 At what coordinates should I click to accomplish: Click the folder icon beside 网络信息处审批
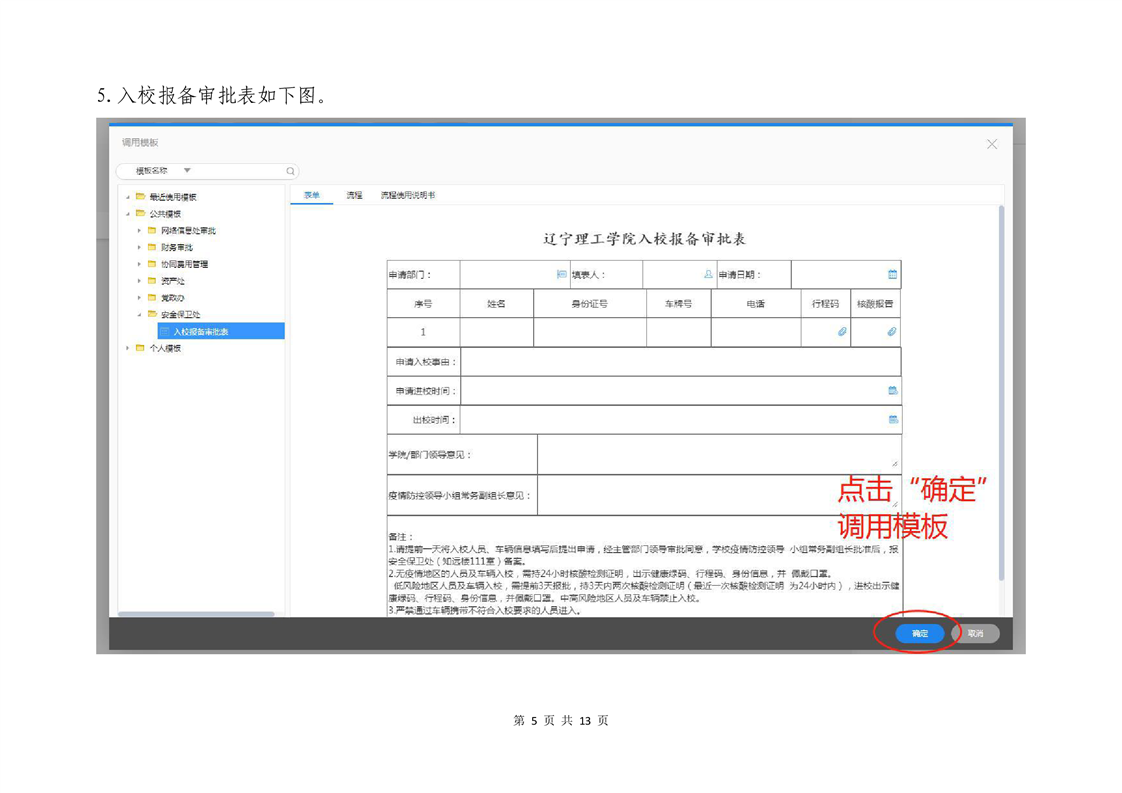[x=152, y=230]
